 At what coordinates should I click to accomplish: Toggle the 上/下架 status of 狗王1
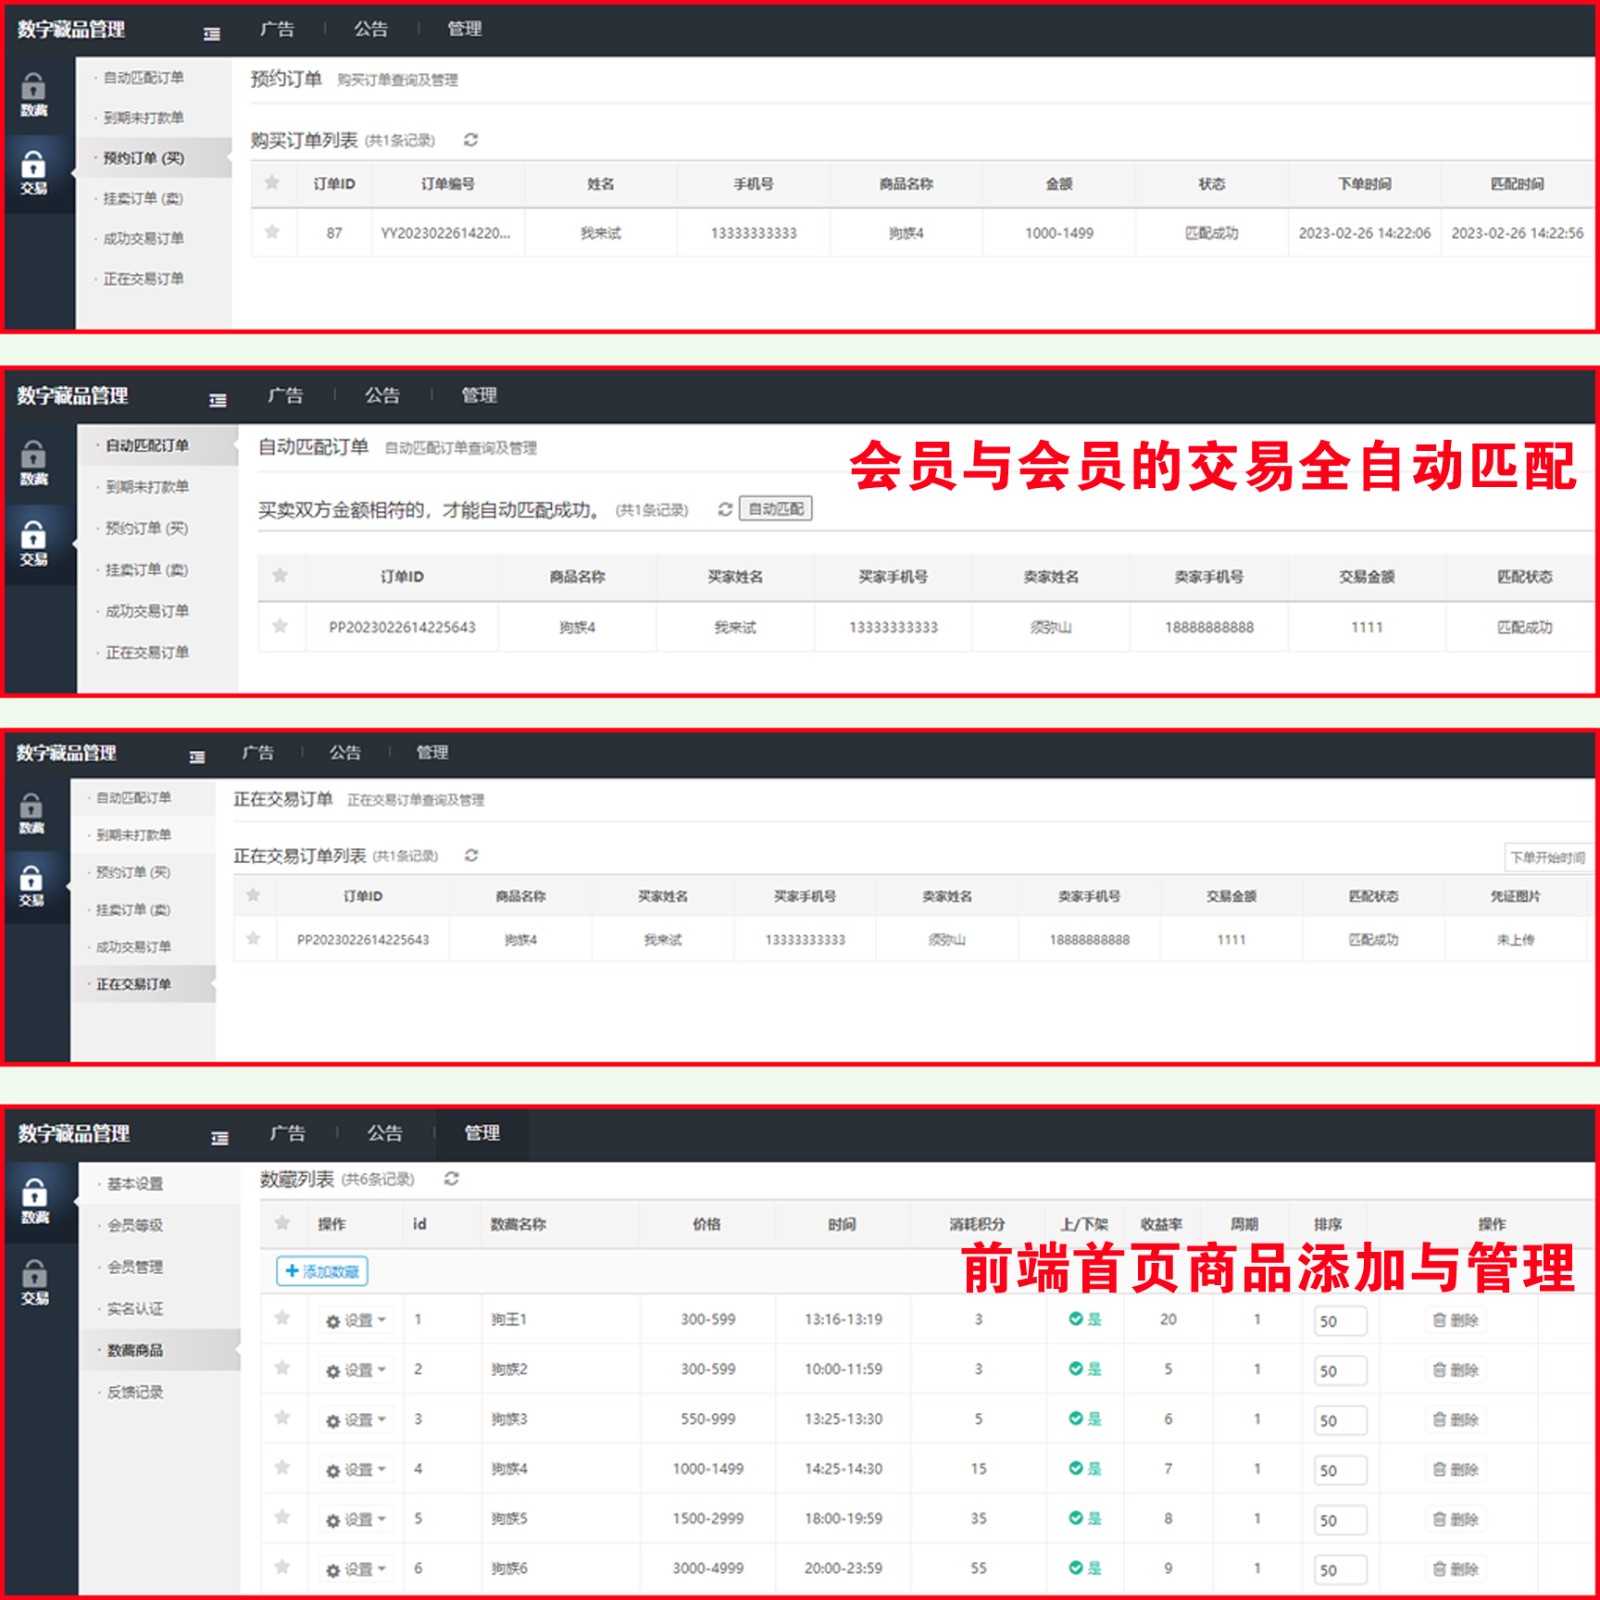[x=1084, y=1319]
